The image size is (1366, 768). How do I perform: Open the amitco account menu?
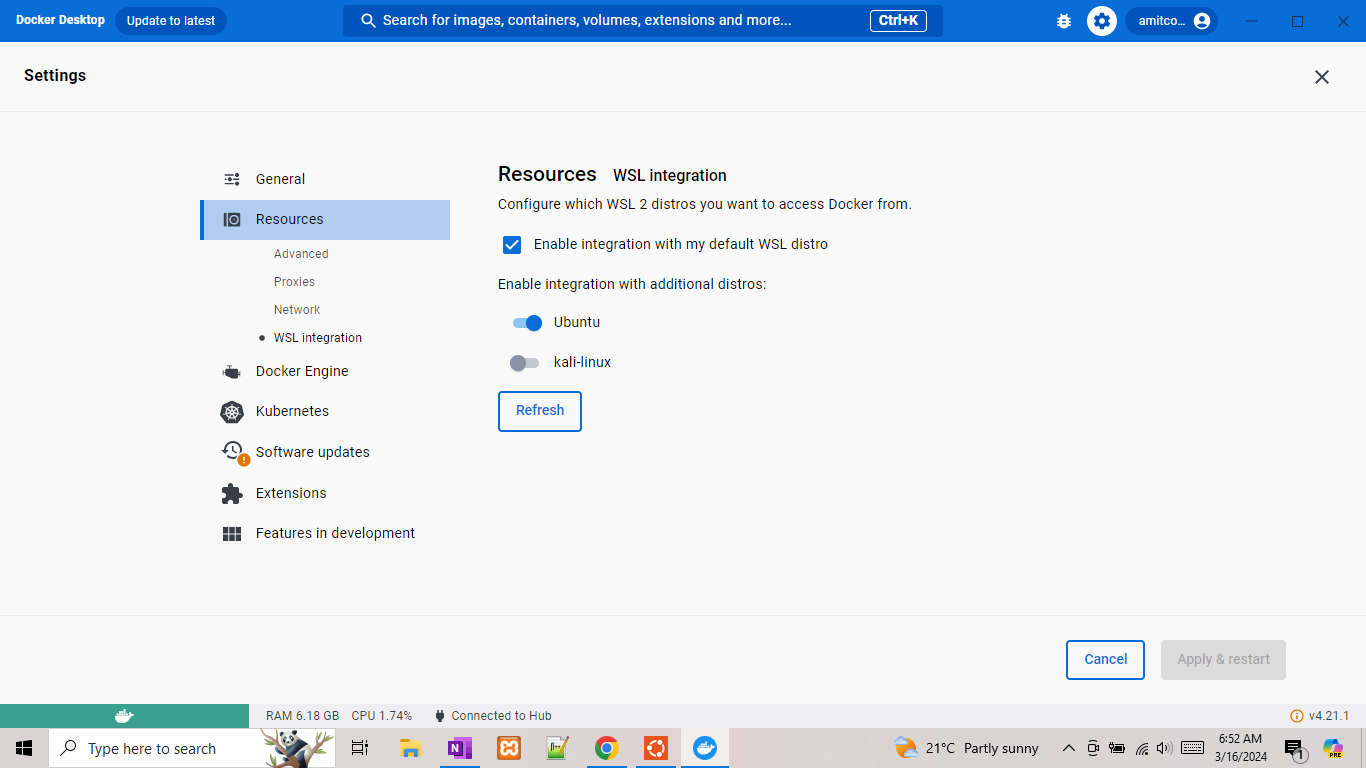click(x=1172, y=21)
